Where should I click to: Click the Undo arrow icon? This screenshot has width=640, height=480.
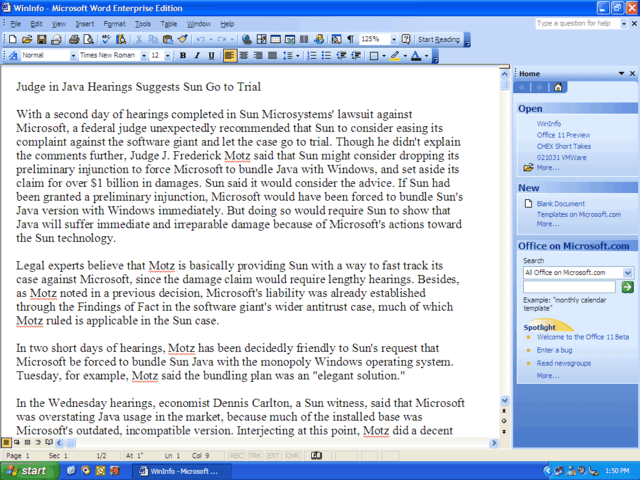(x=200, y=39)
